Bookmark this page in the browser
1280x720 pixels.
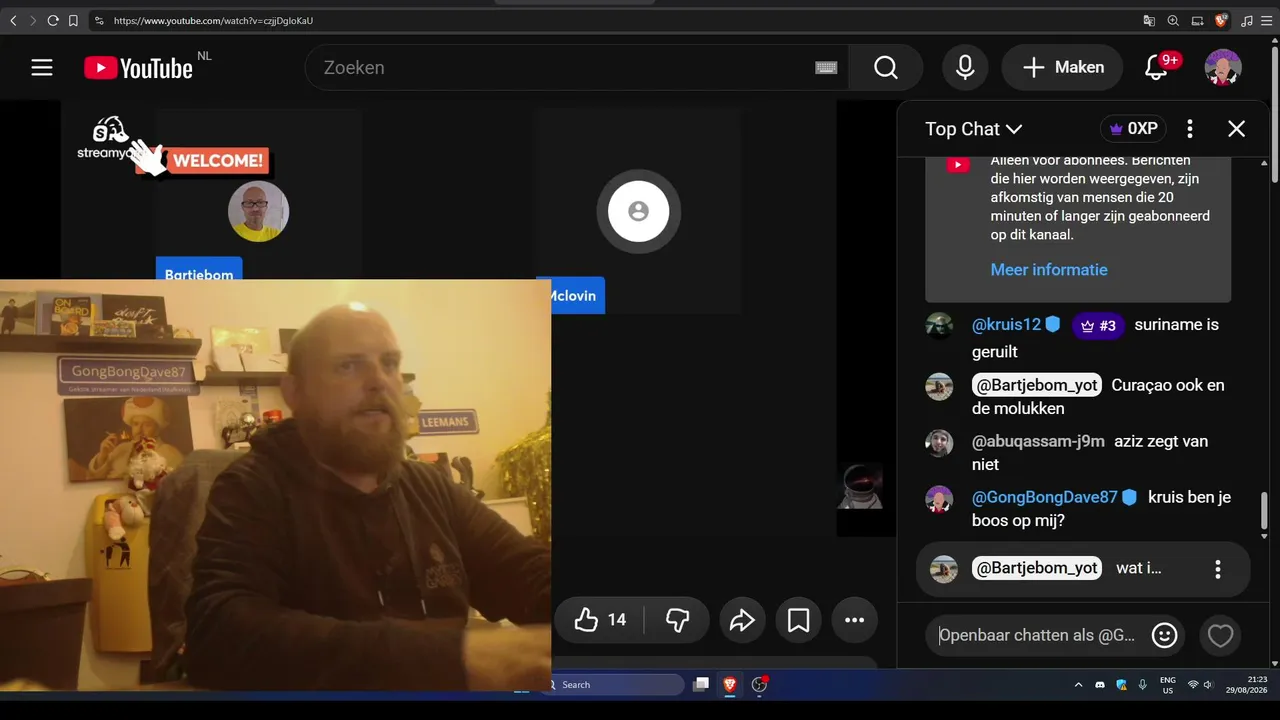coord(73,20)
